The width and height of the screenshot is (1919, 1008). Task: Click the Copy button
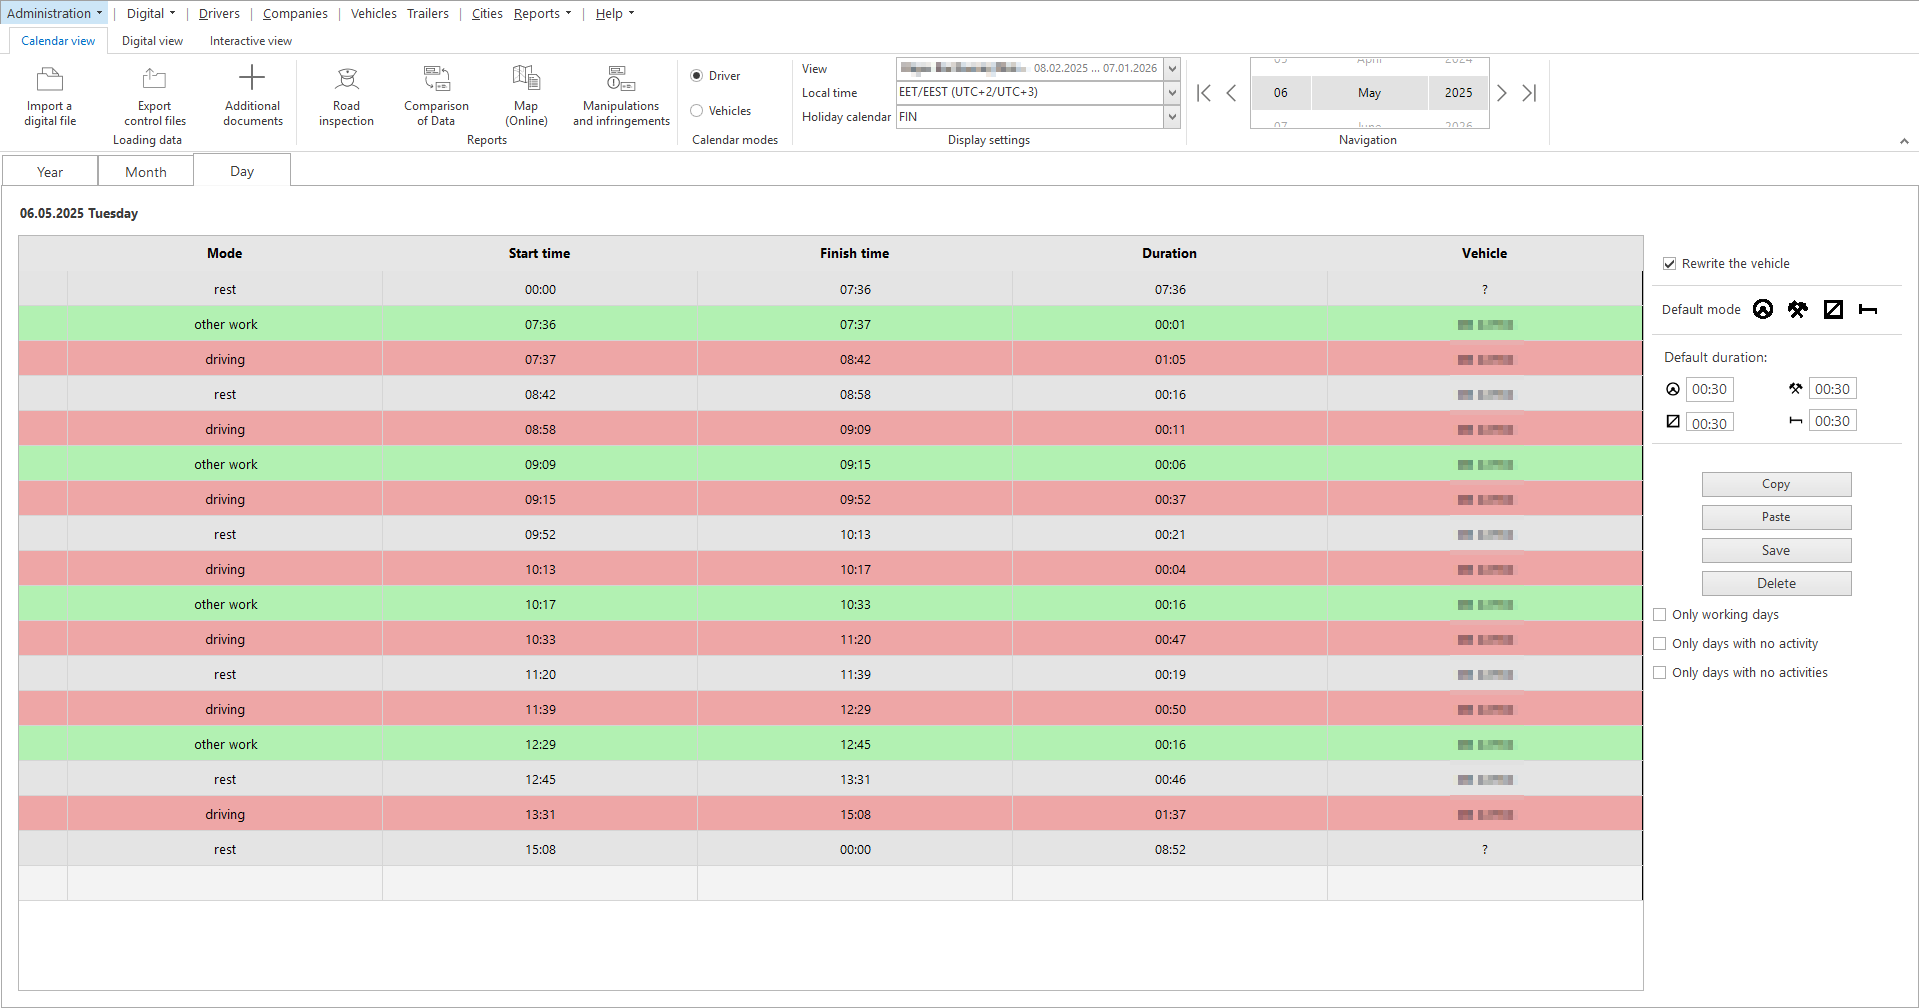tap(1776, 484)
